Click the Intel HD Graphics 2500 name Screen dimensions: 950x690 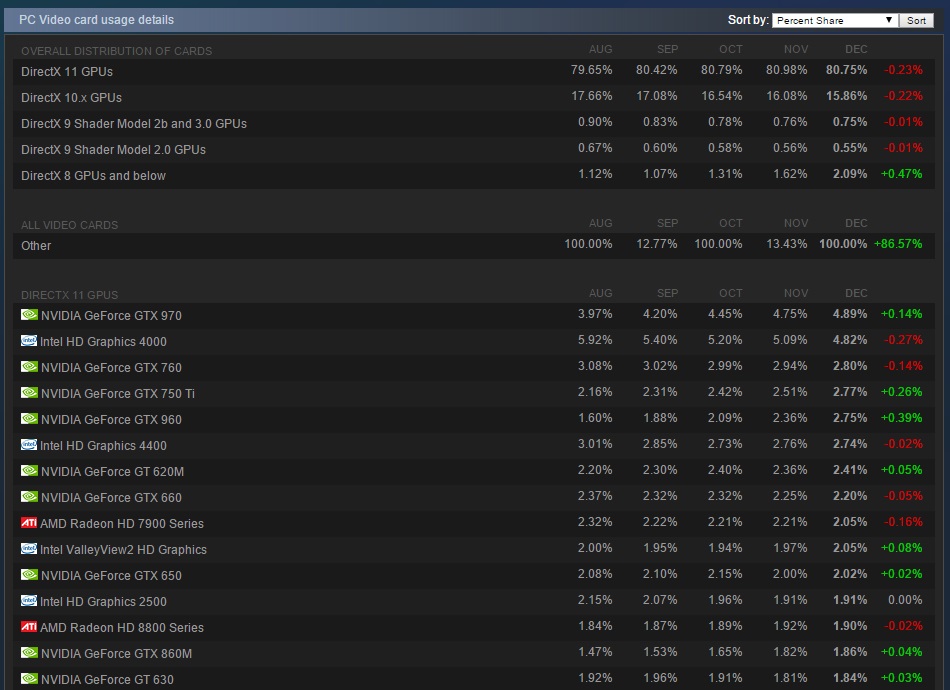coord(103,602)
